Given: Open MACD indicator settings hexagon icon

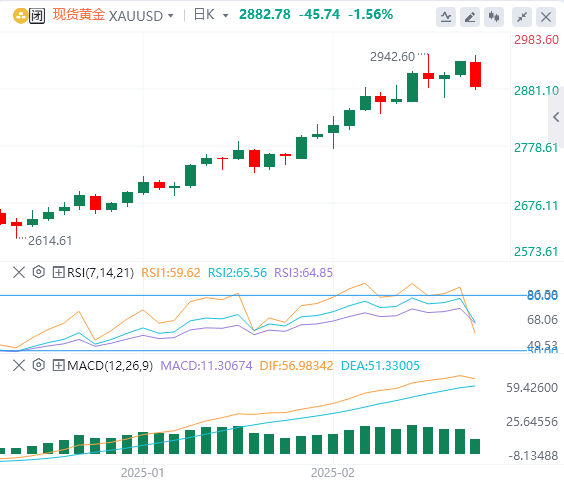Looking at the screenshot, I should [x=38, y=365].
